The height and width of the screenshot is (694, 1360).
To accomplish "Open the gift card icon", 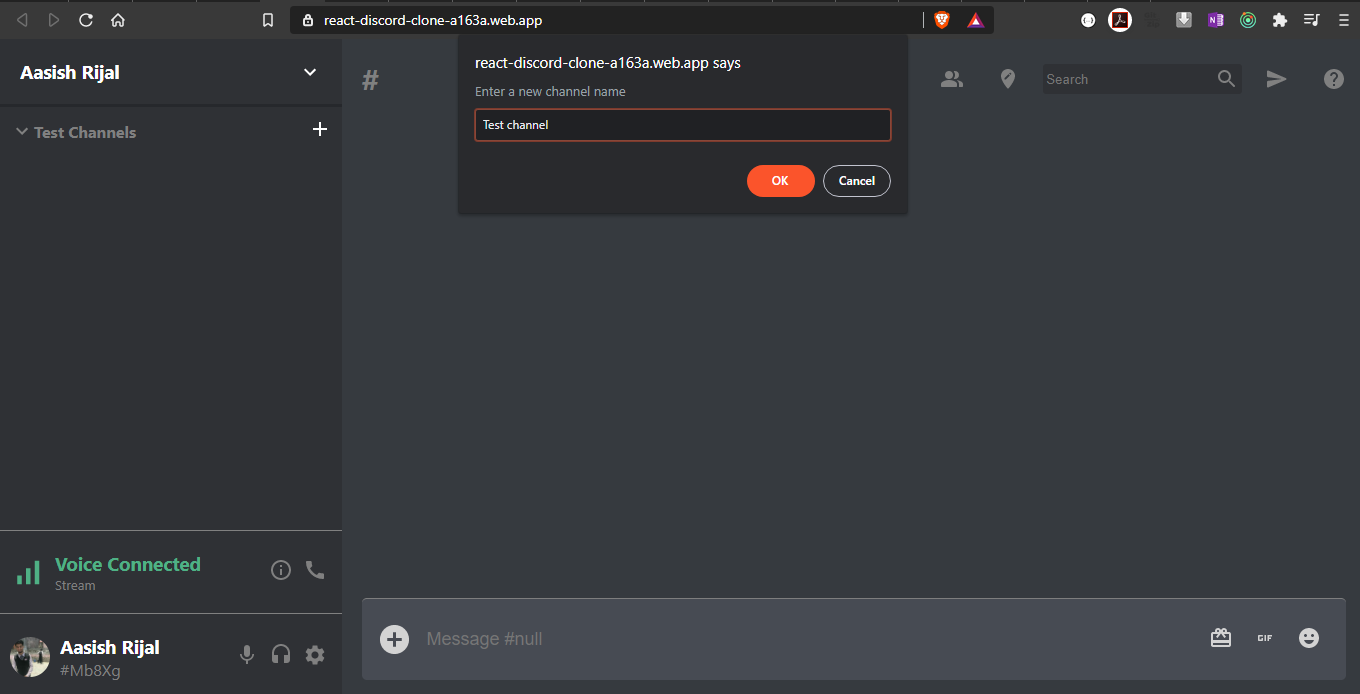I will 1221,638.
